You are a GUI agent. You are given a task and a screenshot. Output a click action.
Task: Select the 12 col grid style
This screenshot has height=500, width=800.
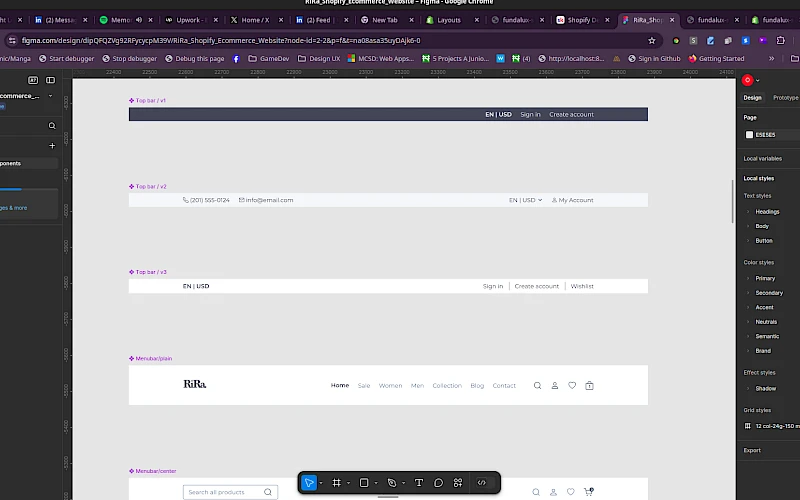click(771, 426)
